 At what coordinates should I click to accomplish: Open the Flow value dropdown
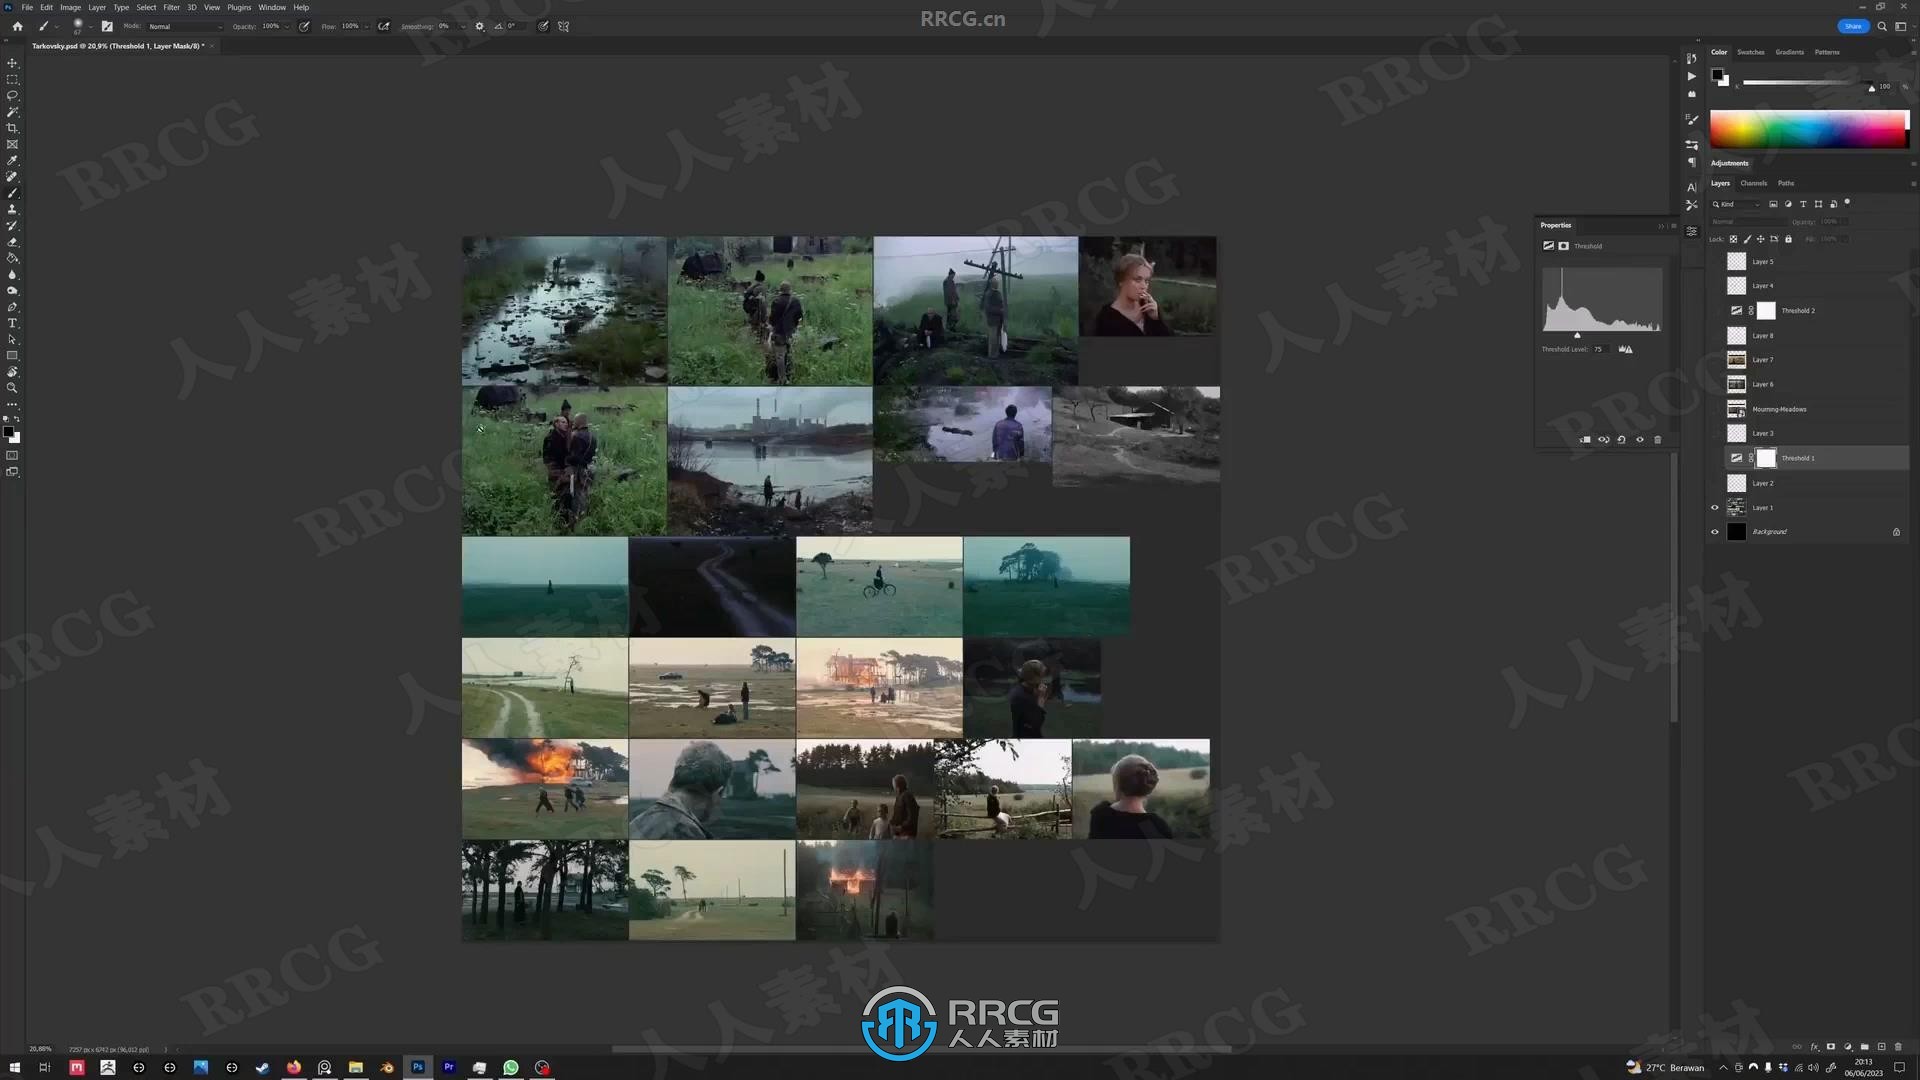click(x=366, y=27)
